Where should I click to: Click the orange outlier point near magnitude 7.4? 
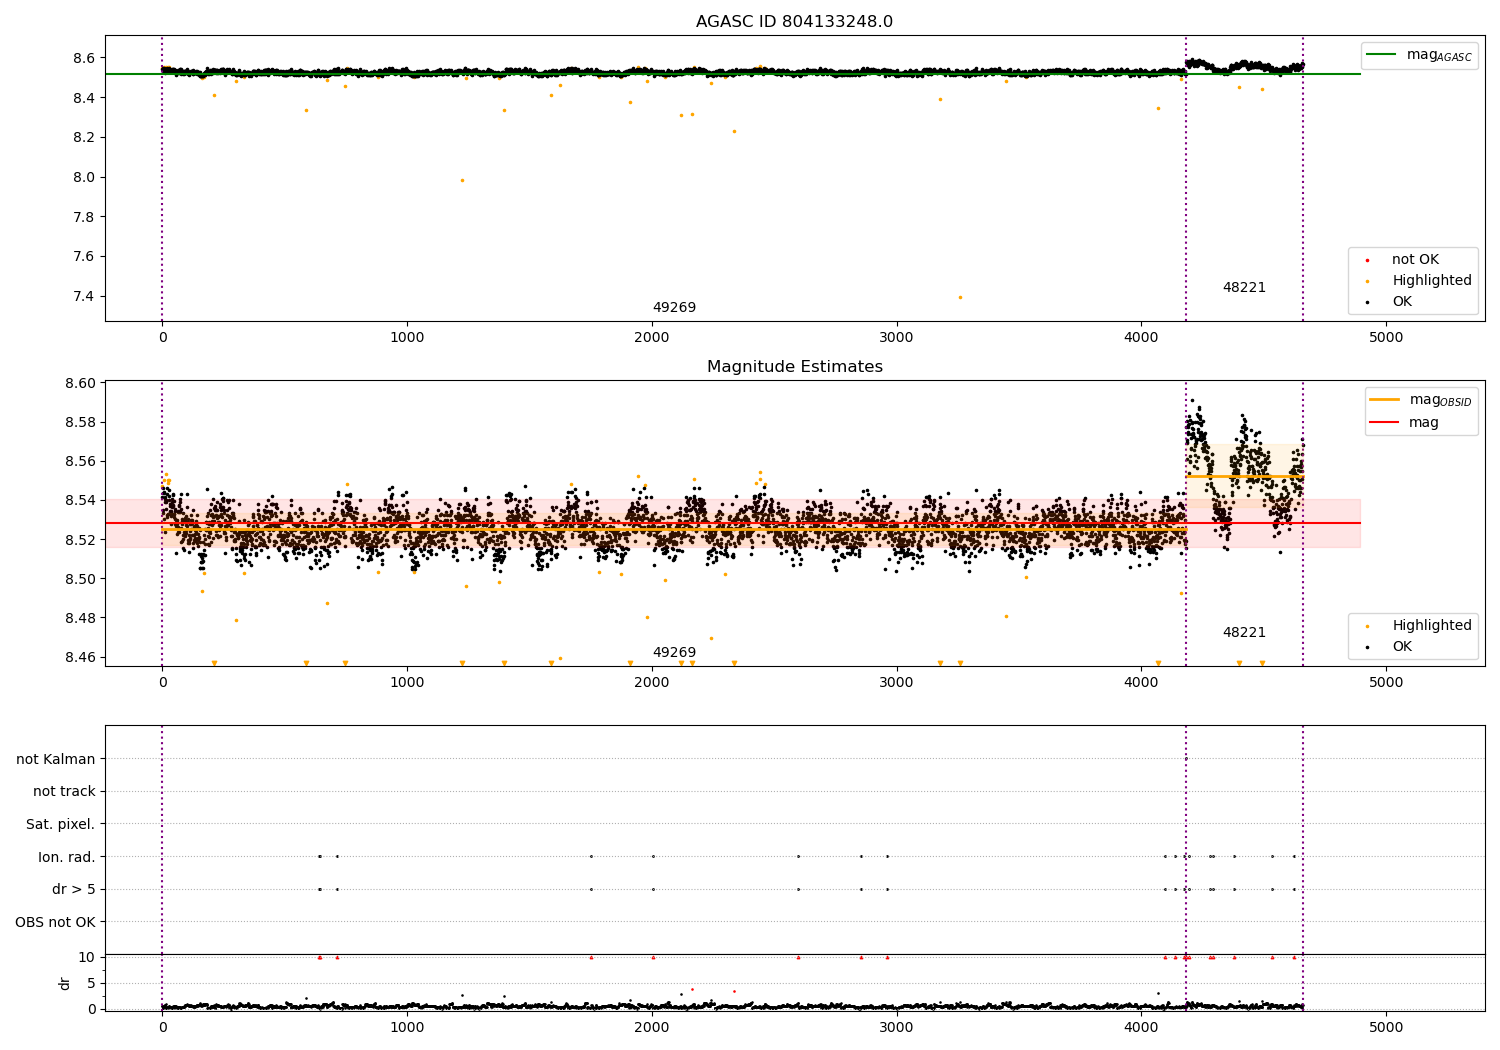[x=960, y=297]
